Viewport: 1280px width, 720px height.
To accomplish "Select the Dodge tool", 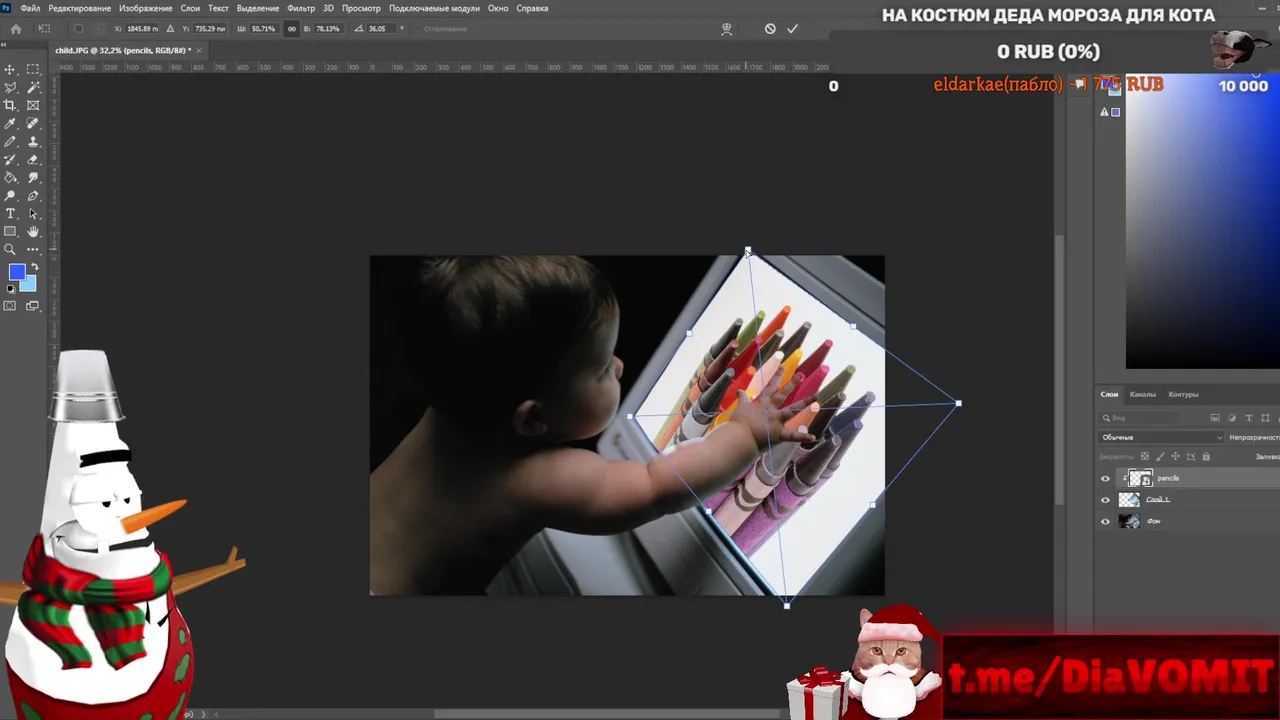I will [x=11, y=195].
